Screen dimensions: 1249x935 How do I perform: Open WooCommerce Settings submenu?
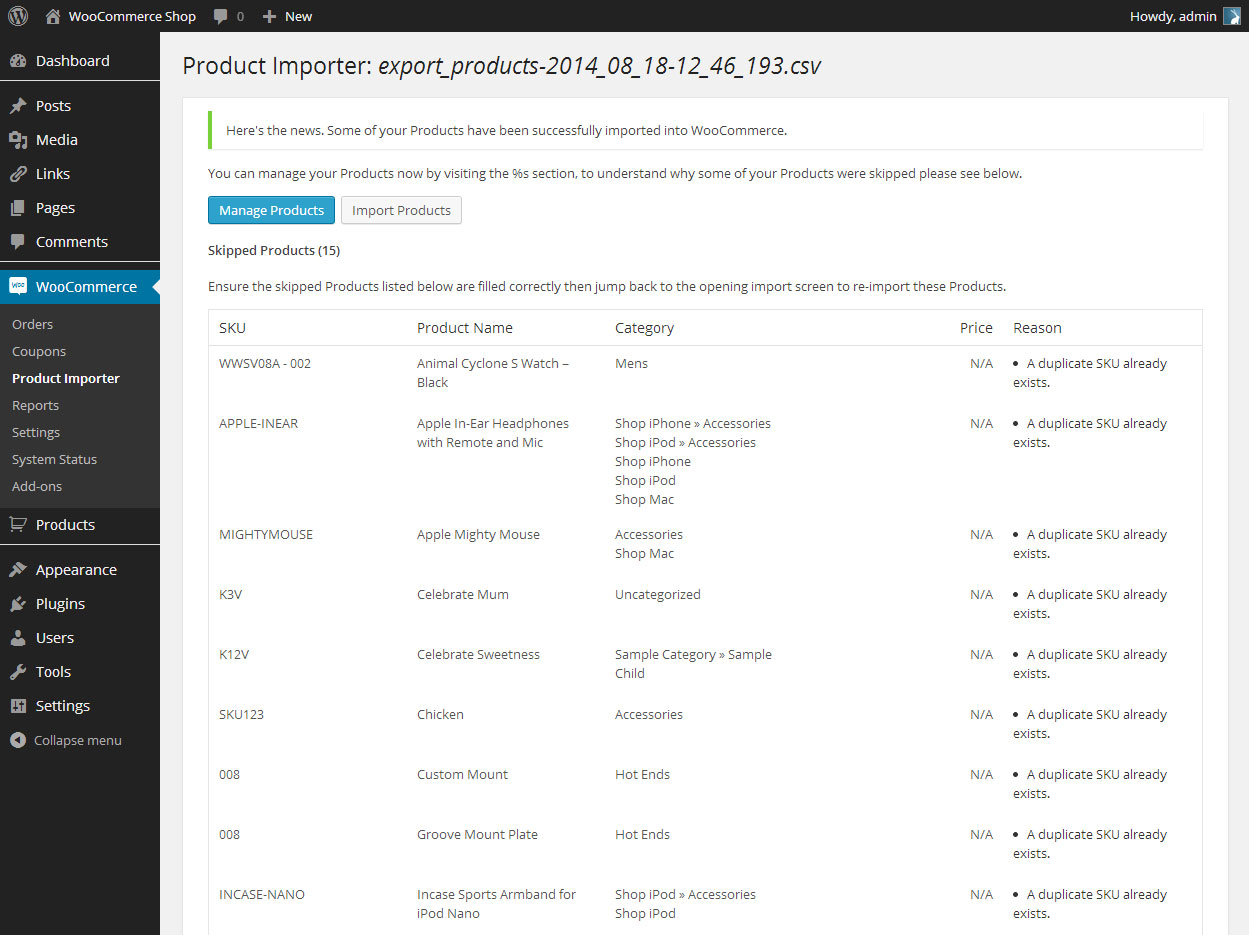point(36,433)
